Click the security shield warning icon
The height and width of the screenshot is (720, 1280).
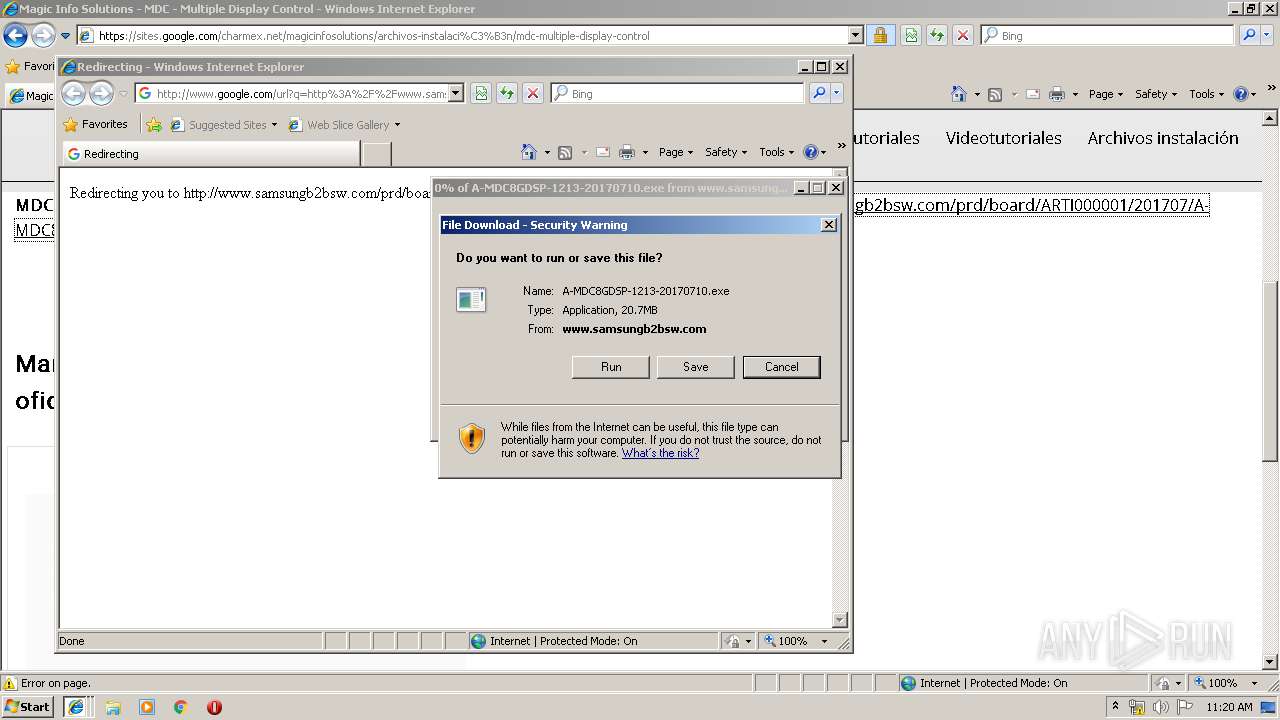click(x=472, y=438)
